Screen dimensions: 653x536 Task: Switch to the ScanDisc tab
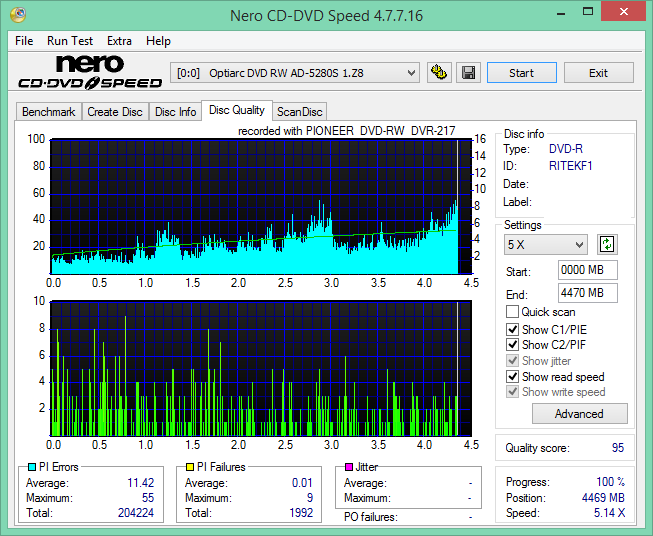[299, 112]
